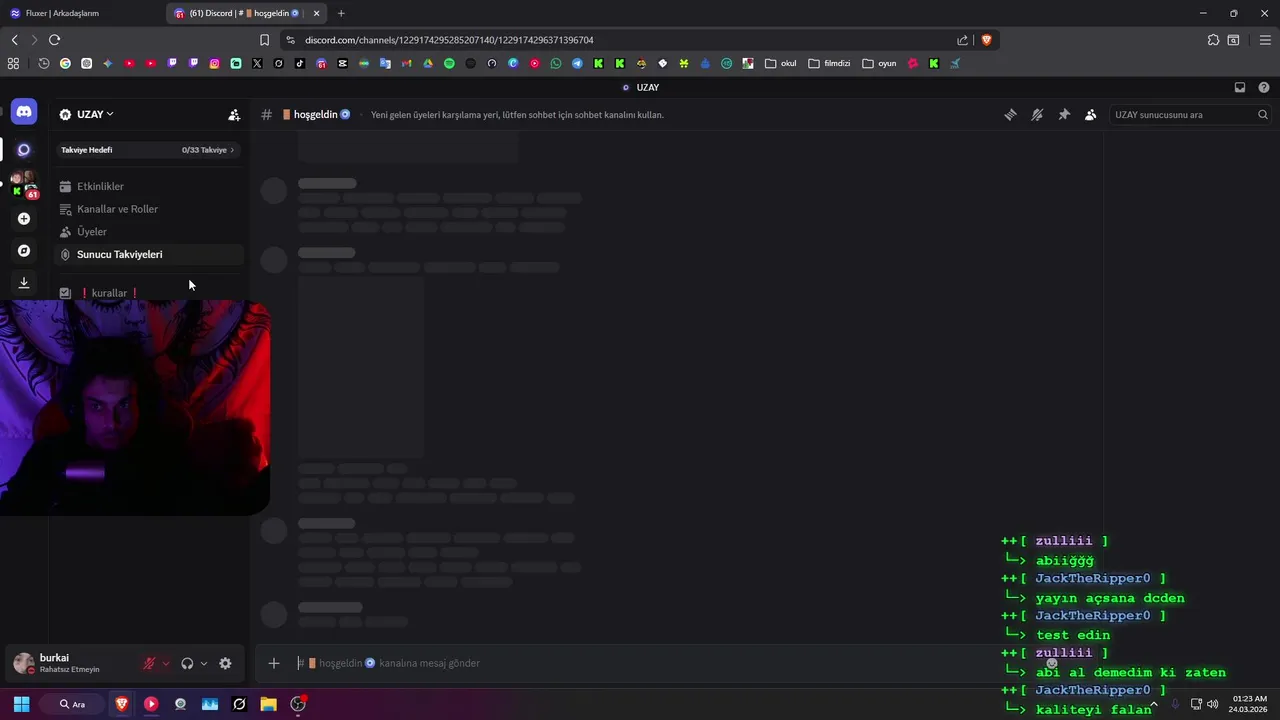Open the WhatsApp bookmark icon
This screenshot has height=720, width=1280.
pyautogui.click(x=556, y=63)
